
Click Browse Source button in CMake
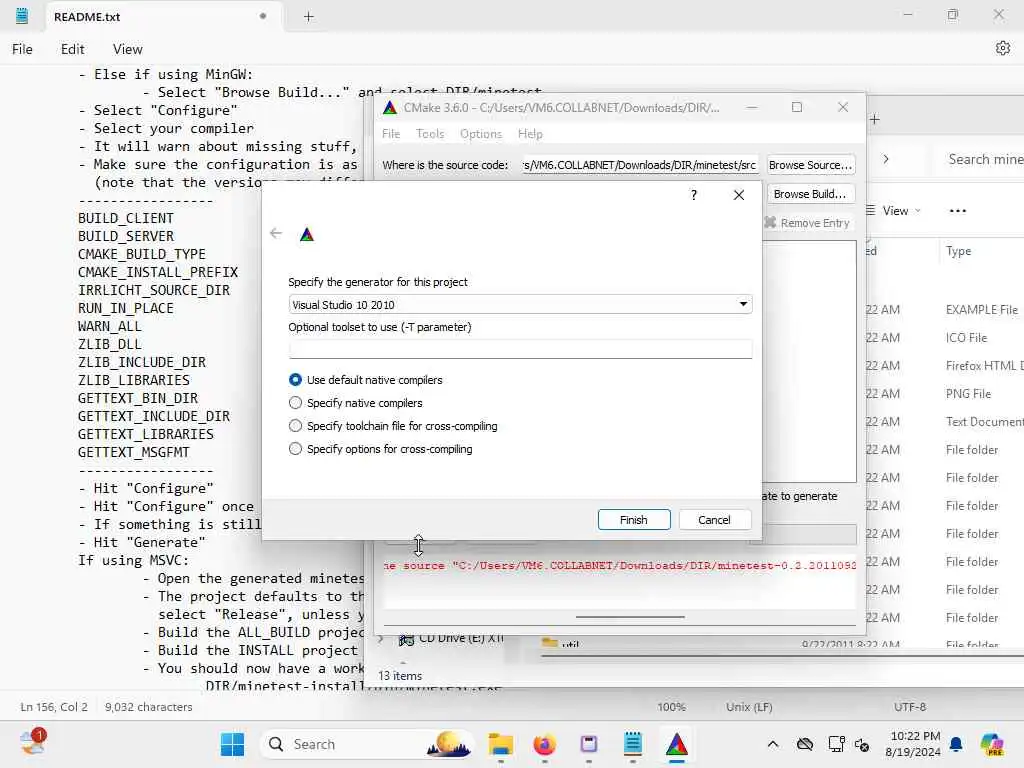810,165
